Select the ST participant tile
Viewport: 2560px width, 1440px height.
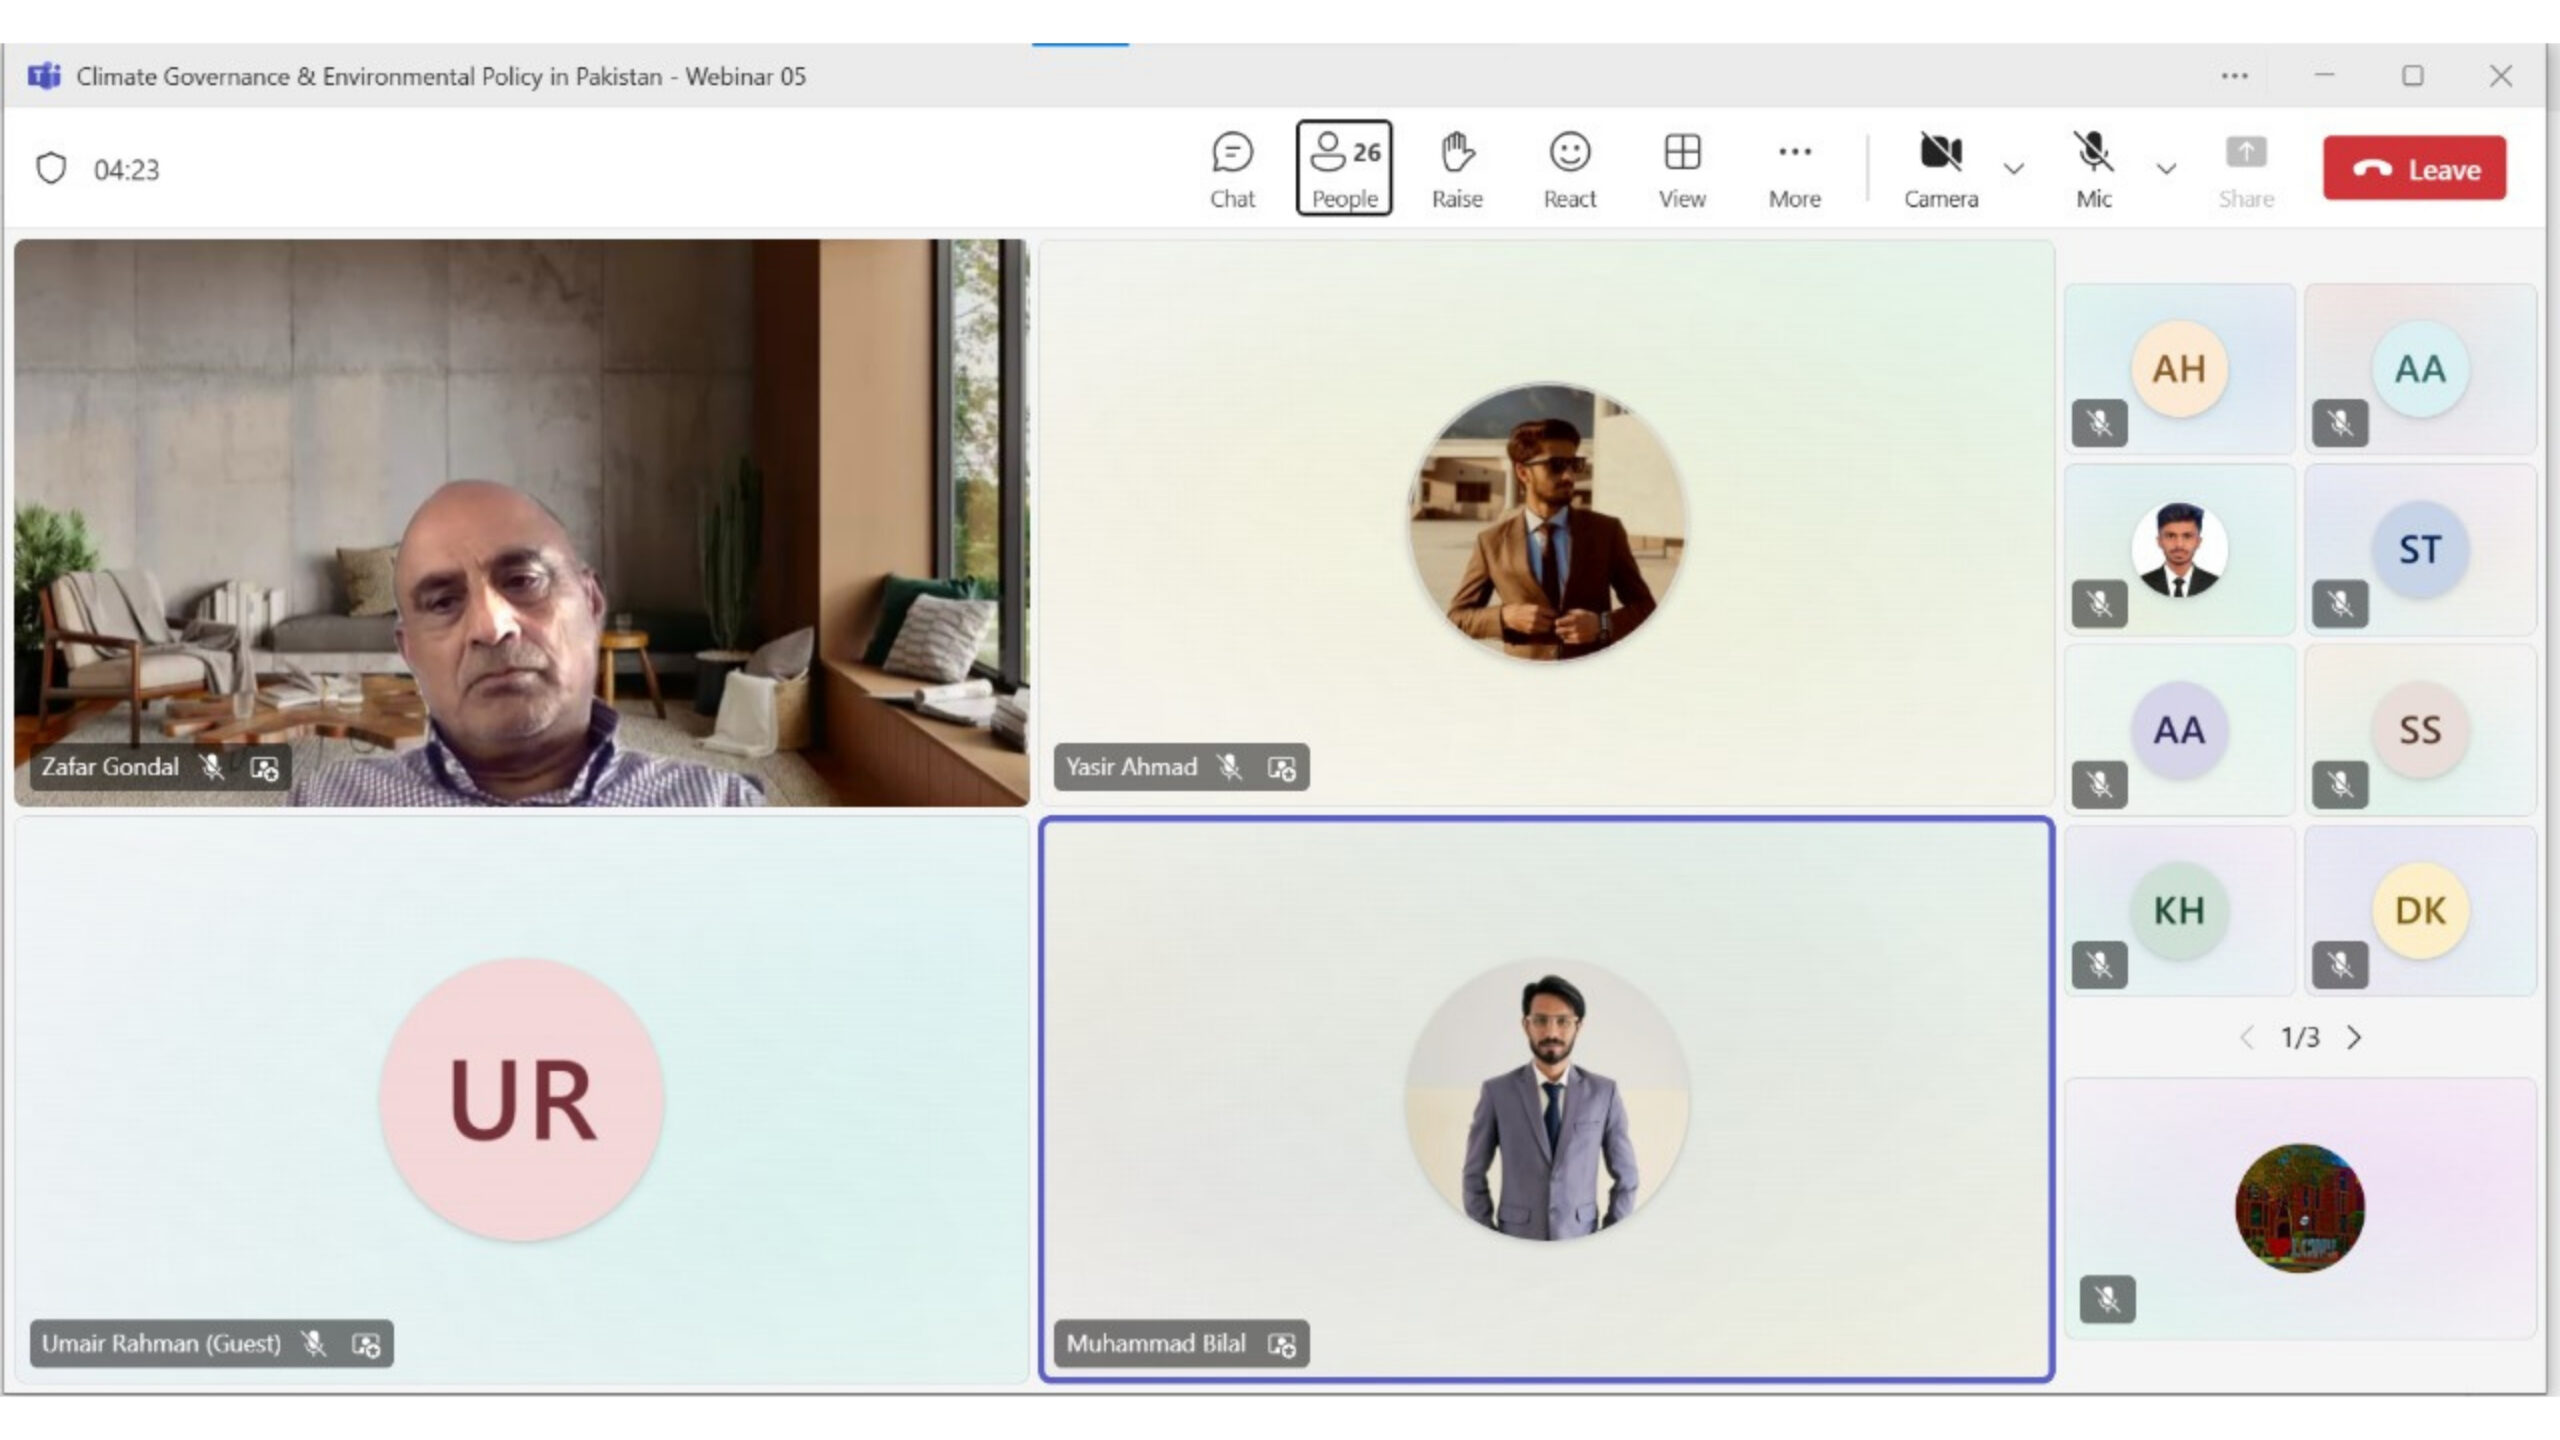coord(2420,549)
